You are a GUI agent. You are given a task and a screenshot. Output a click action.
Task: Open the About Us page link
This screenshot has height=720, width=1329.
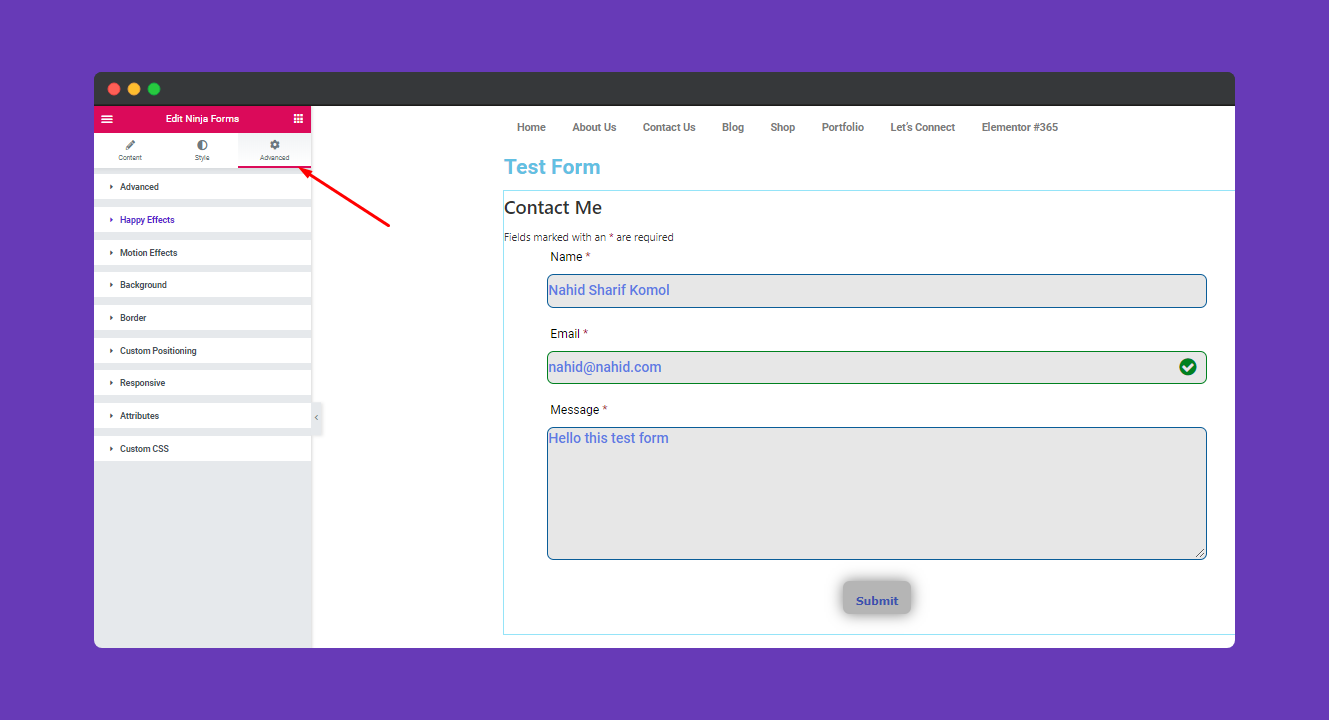click(x=594, y=127)
